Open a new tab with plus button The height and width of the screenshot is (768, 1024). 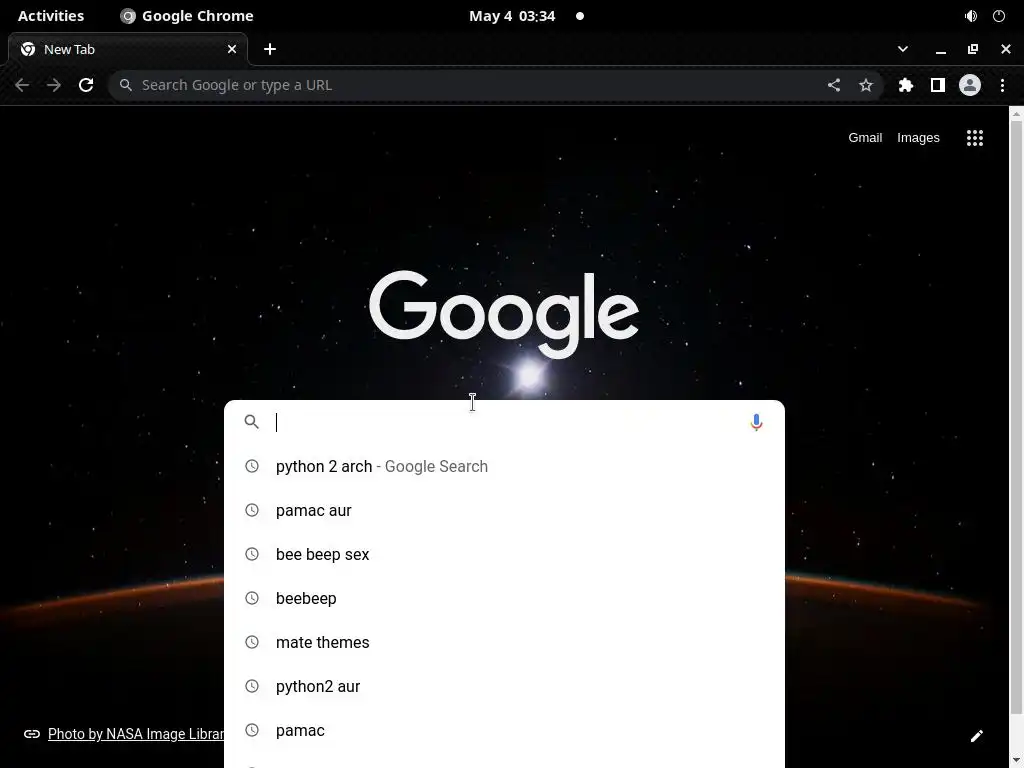(x=270, y=49)
